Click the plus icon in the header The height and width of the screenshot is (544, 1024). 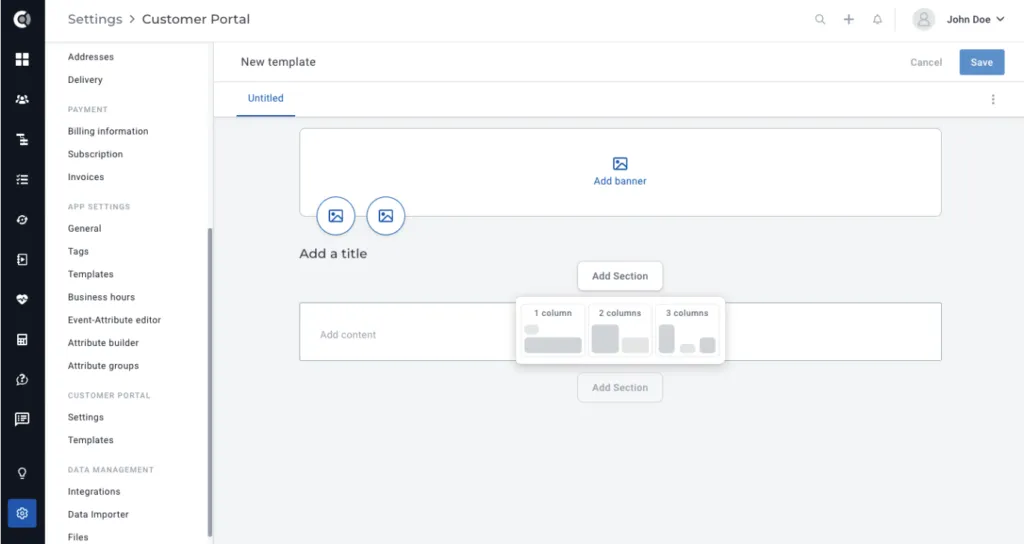click(x=848, y=20)
